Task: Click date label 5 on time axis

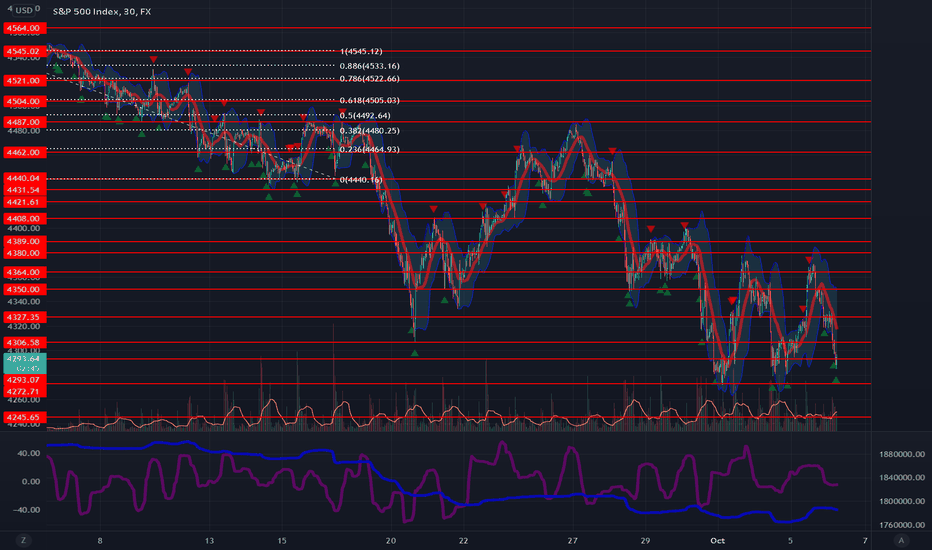Action: point(790,540)
